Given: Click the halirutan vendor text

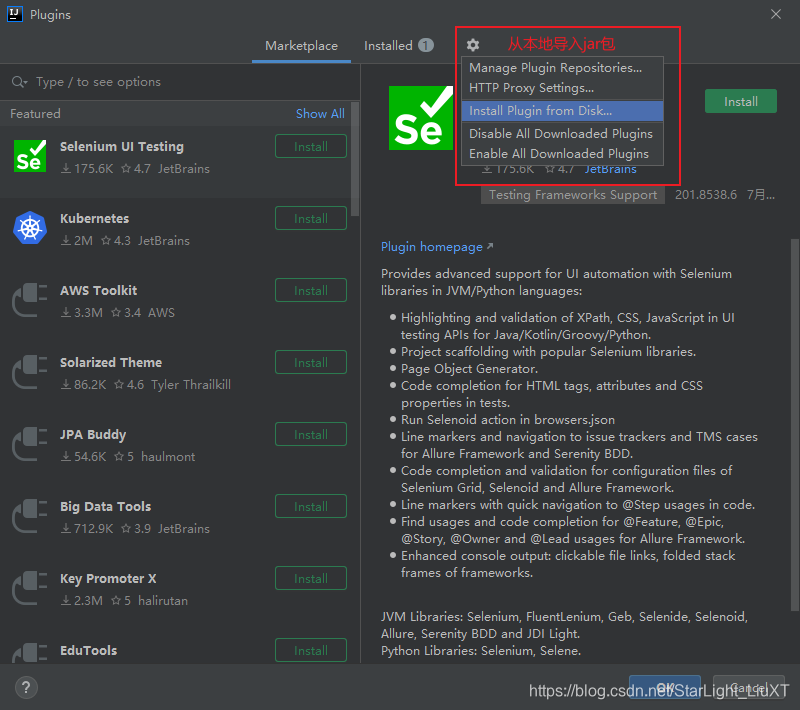Looking at the screenshot, I should [x=163, y=601].
